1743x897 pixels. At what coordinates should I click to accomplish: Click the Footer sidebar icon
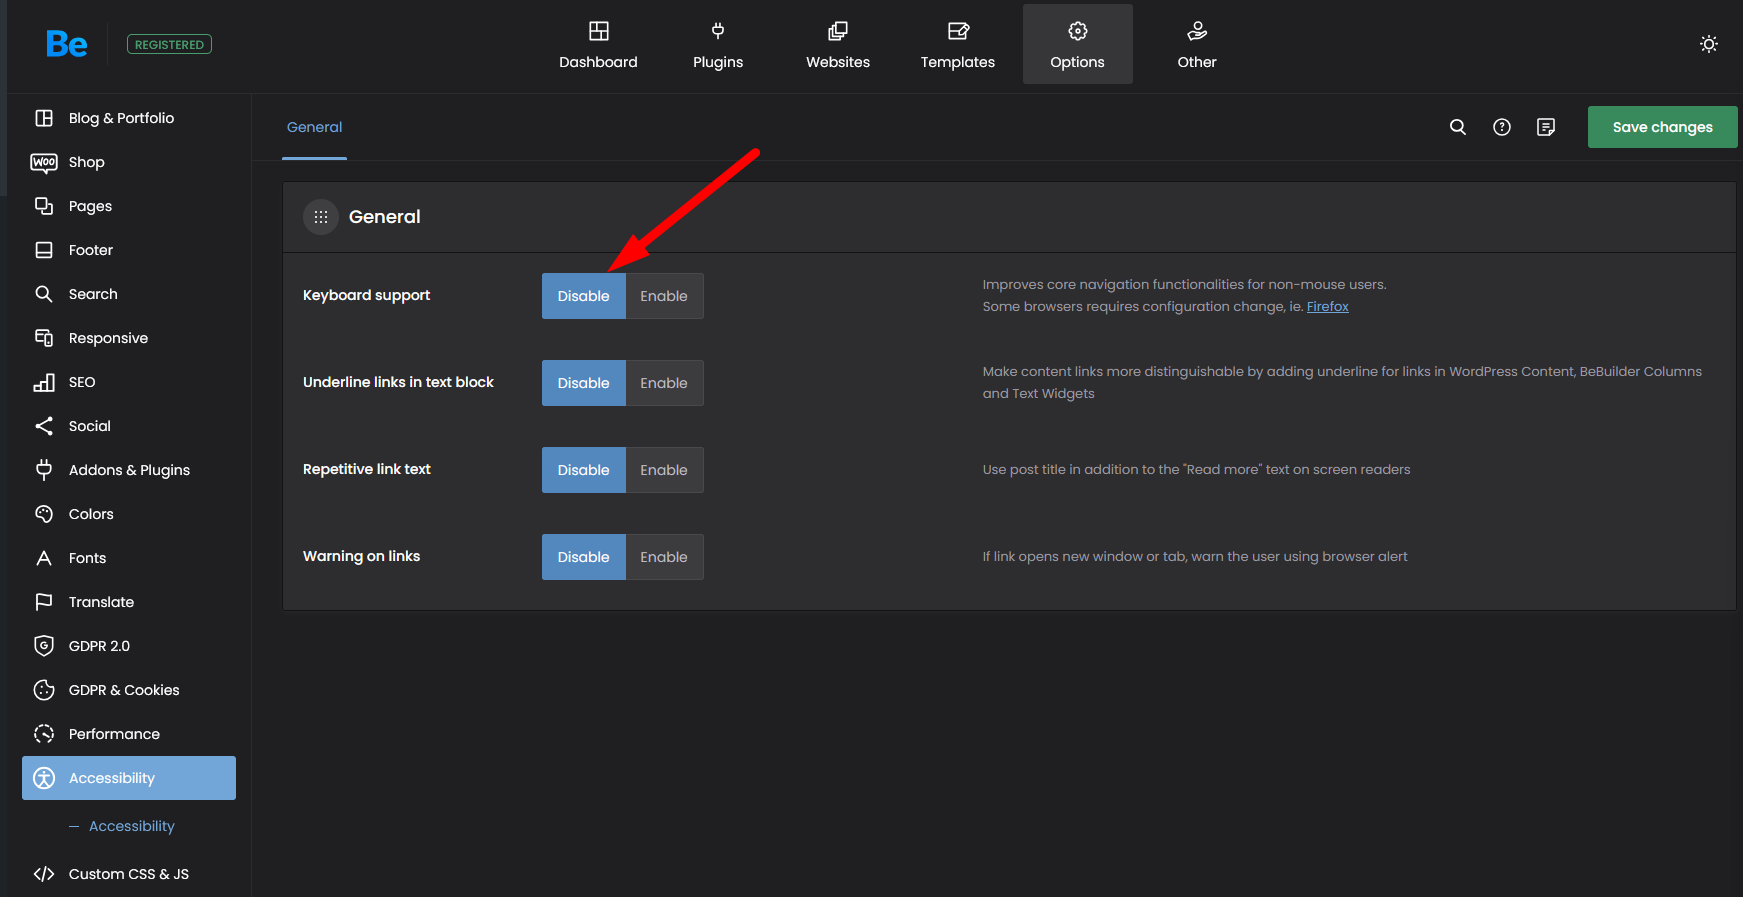pos(44,250)
